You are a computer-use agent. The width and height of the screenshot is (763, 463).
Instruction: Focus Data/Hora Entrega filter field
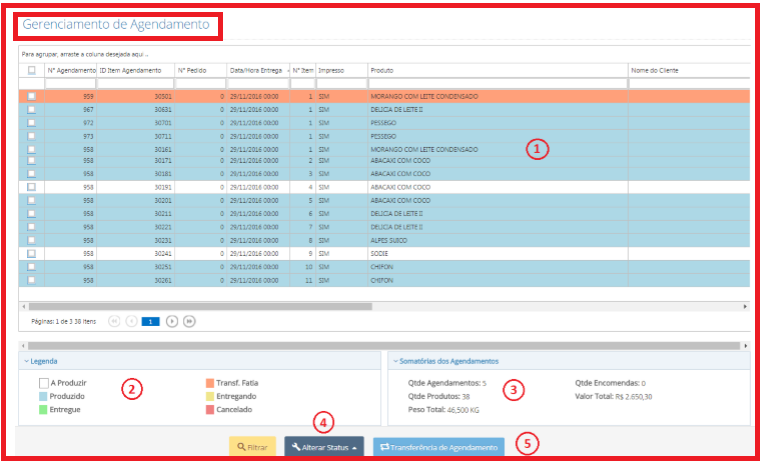click(258, 84)
